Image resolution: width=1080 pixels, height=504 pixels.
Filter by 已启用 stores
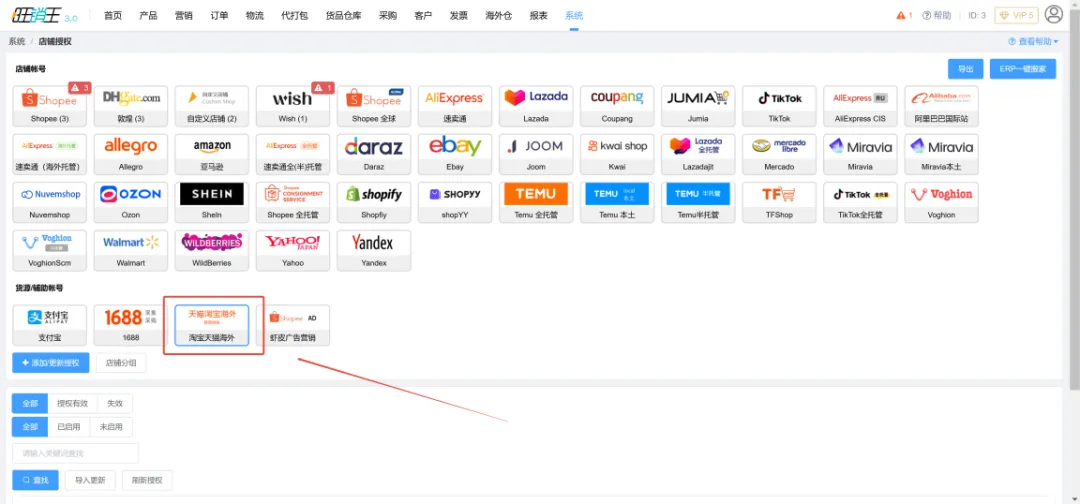pyautogui.click(x=69, y=427)
